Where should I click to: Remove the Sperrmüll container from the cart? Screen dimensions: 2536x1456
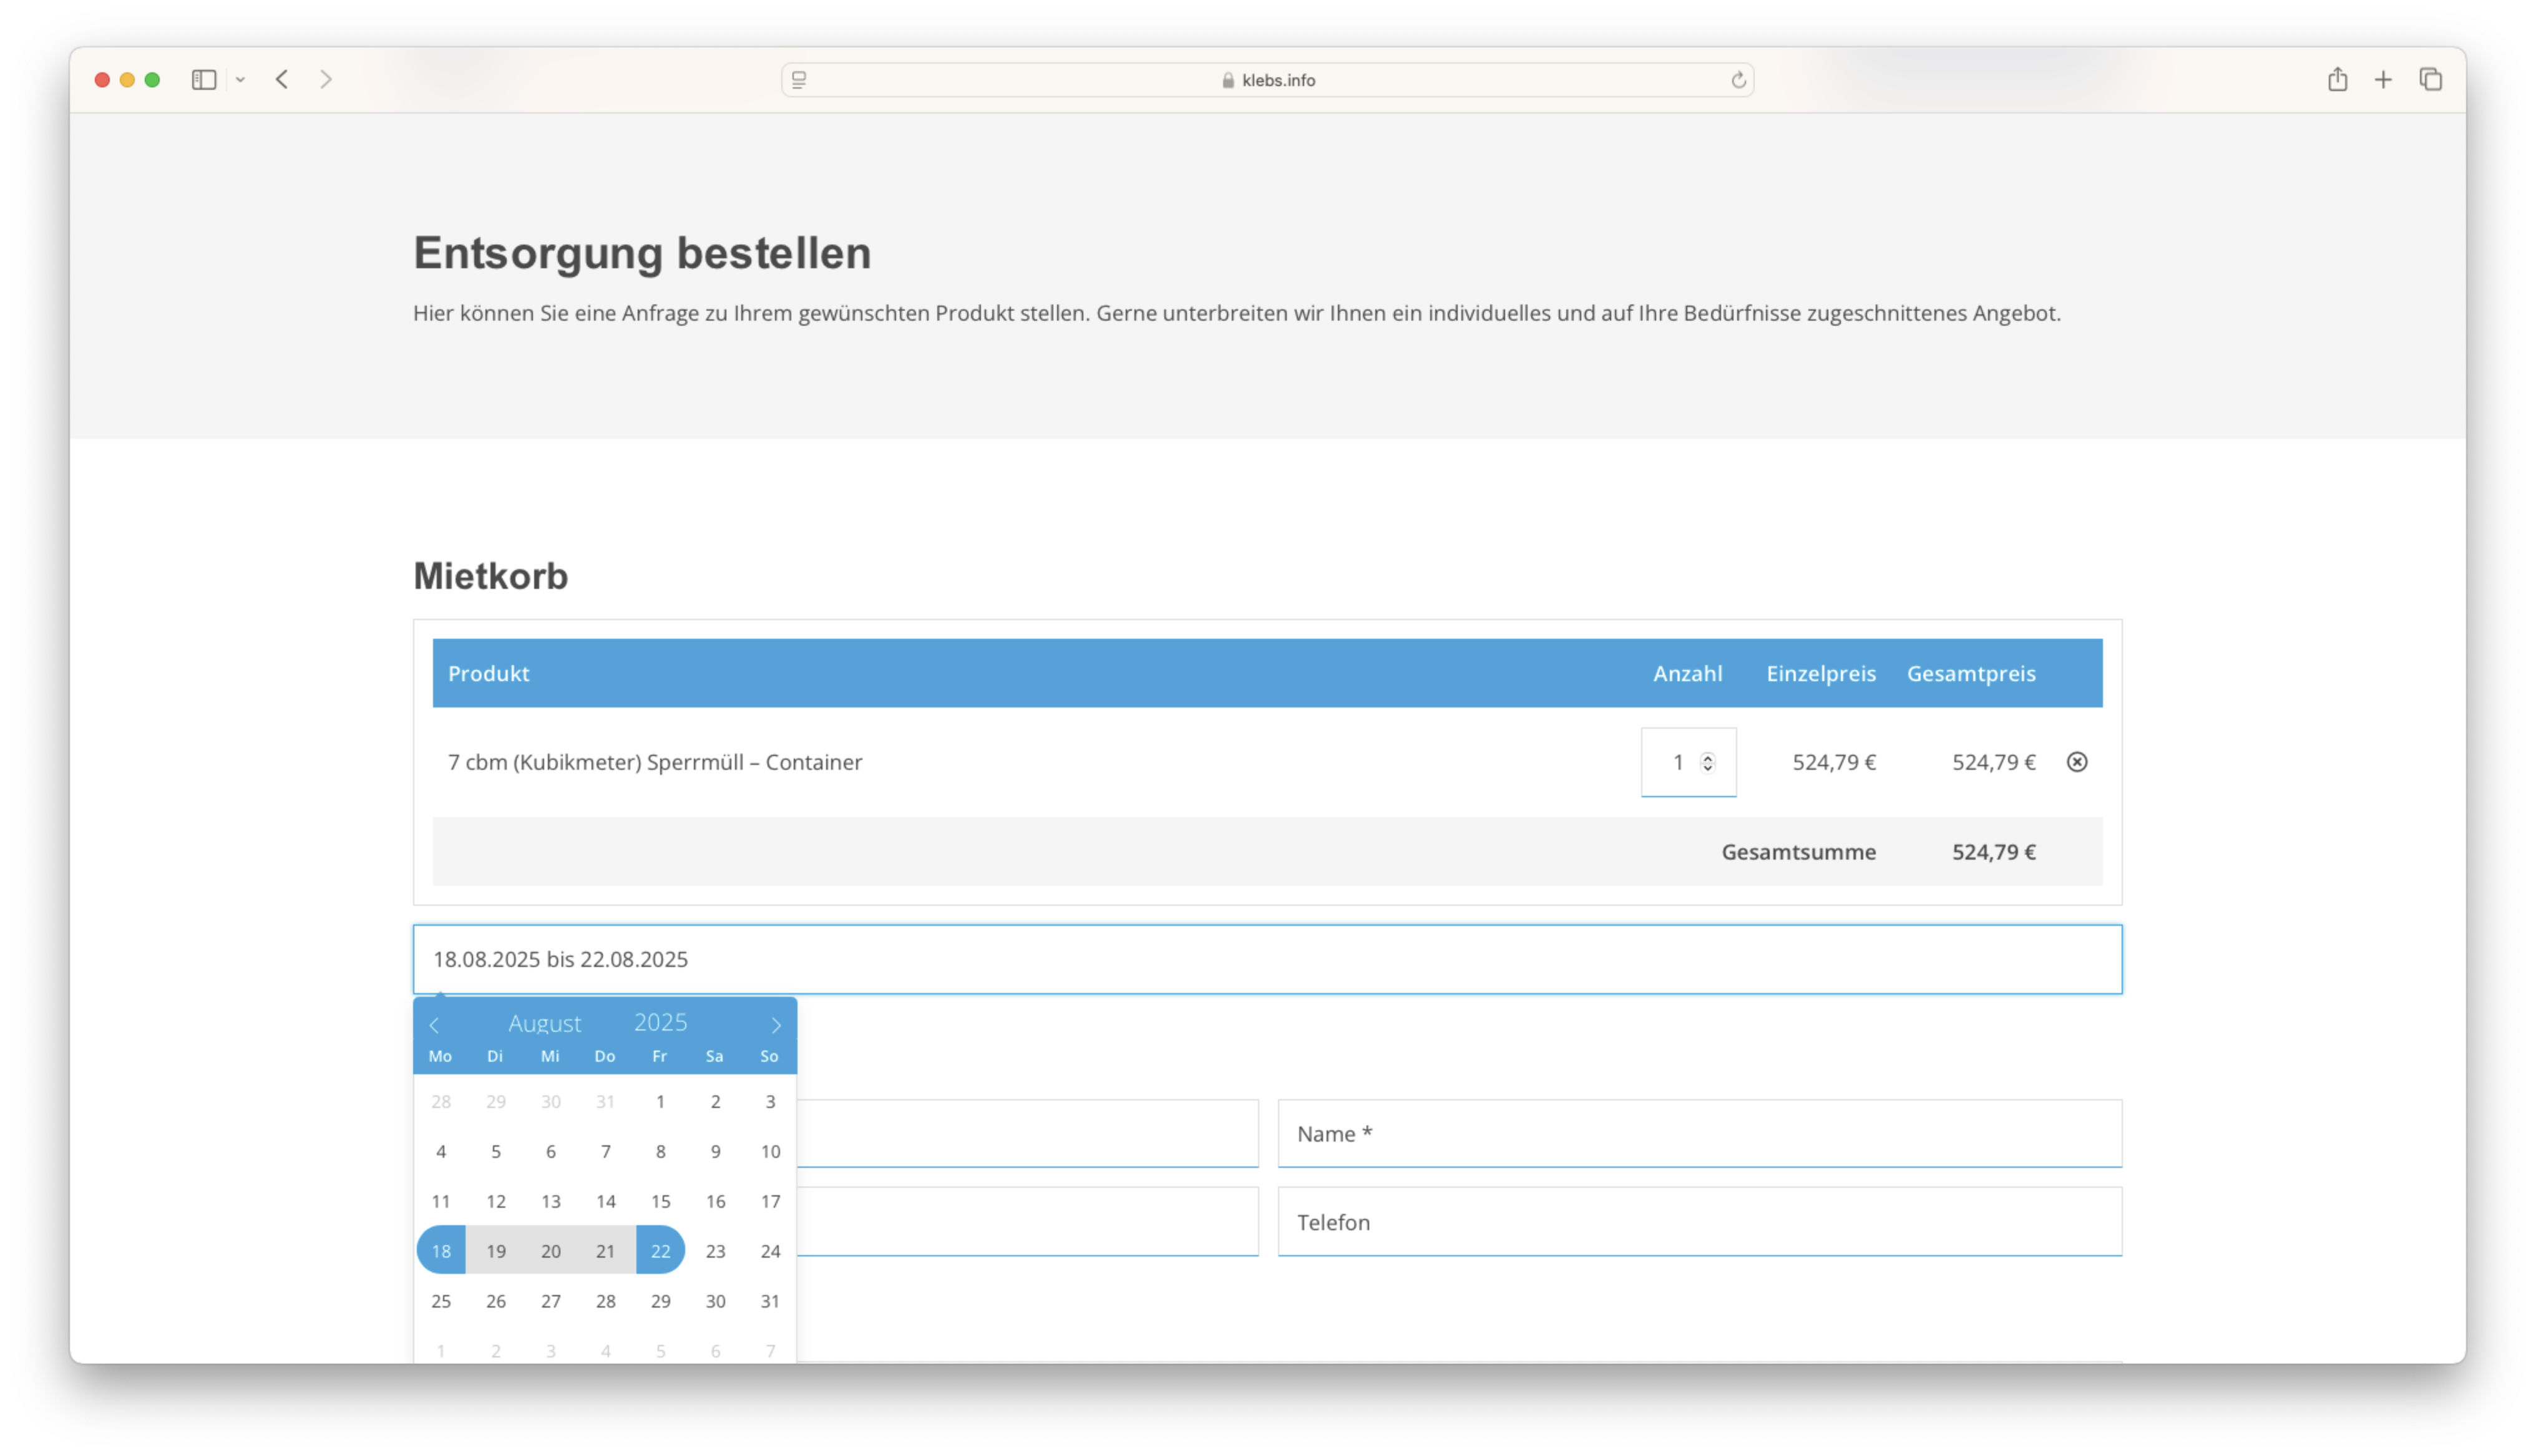2077,762
